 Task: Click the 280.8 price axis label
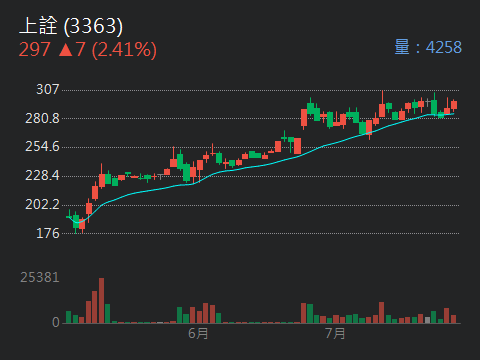42,118
